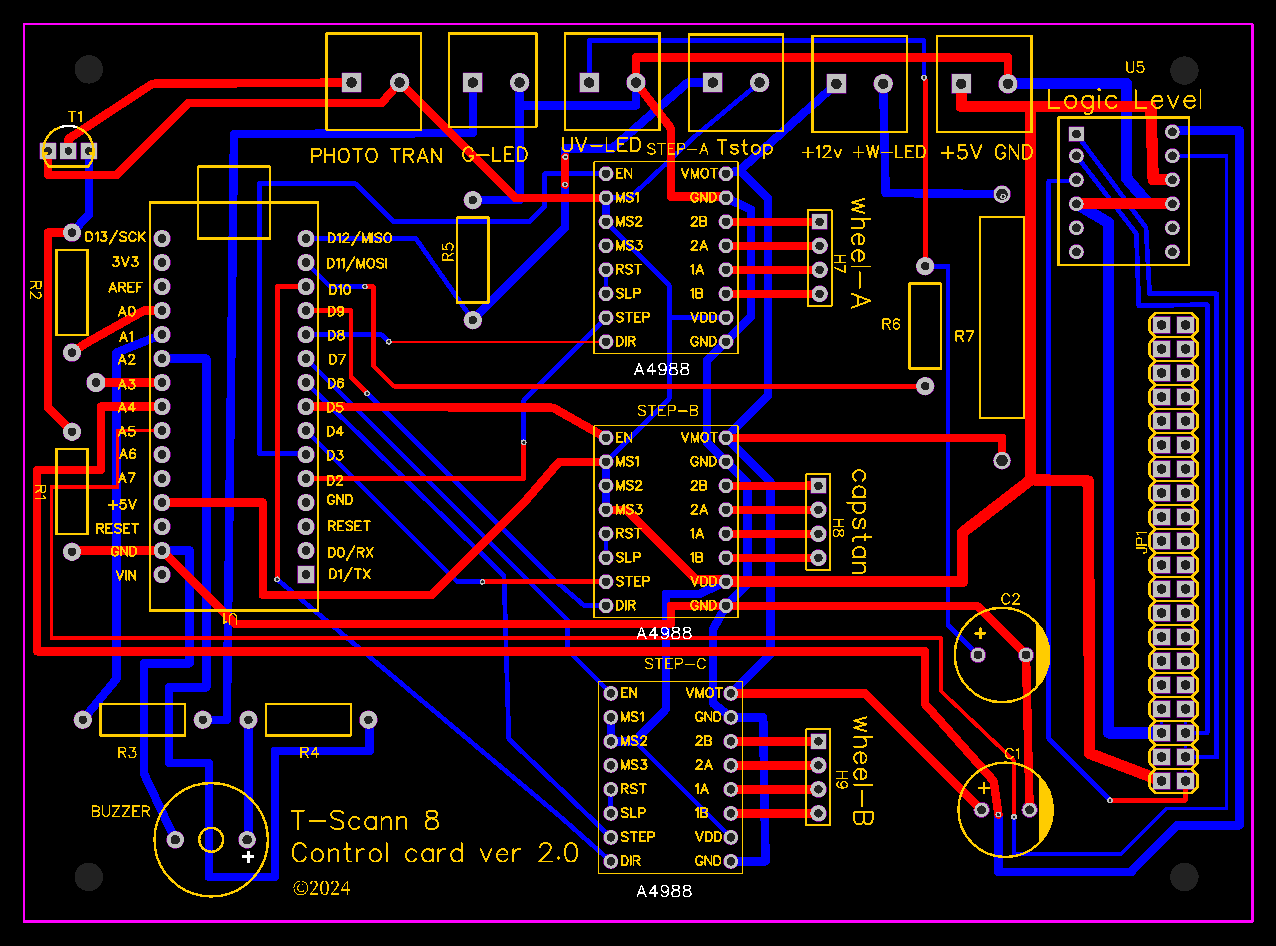Select the D13/SCK pin label
The height and width of the screenshot is (946, 1276).
click(115, 237)
